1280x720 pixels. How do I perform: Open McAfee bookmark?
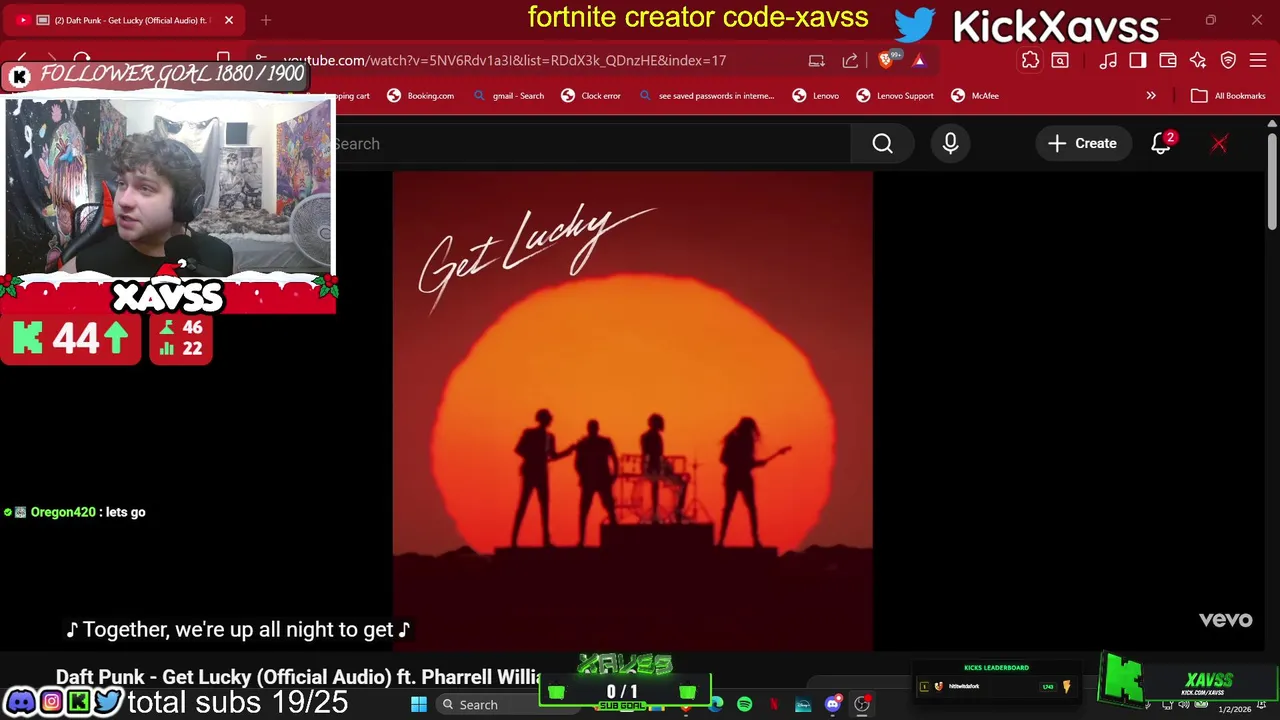click(975, 96)
